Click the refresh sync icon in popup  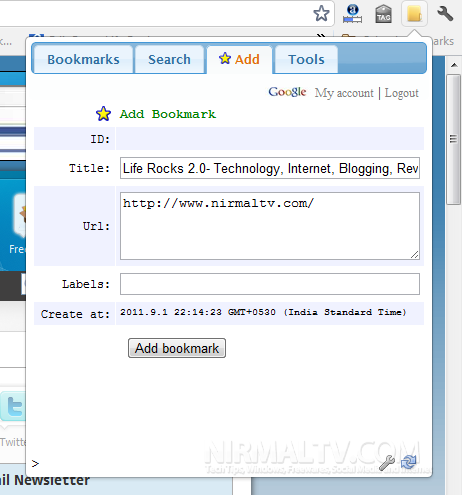click(409, 462)
